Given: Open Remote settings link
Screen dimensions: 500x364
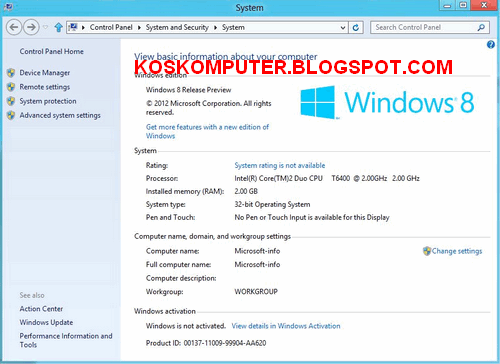Looking at the screenshot, I should (x=45, y=87).
